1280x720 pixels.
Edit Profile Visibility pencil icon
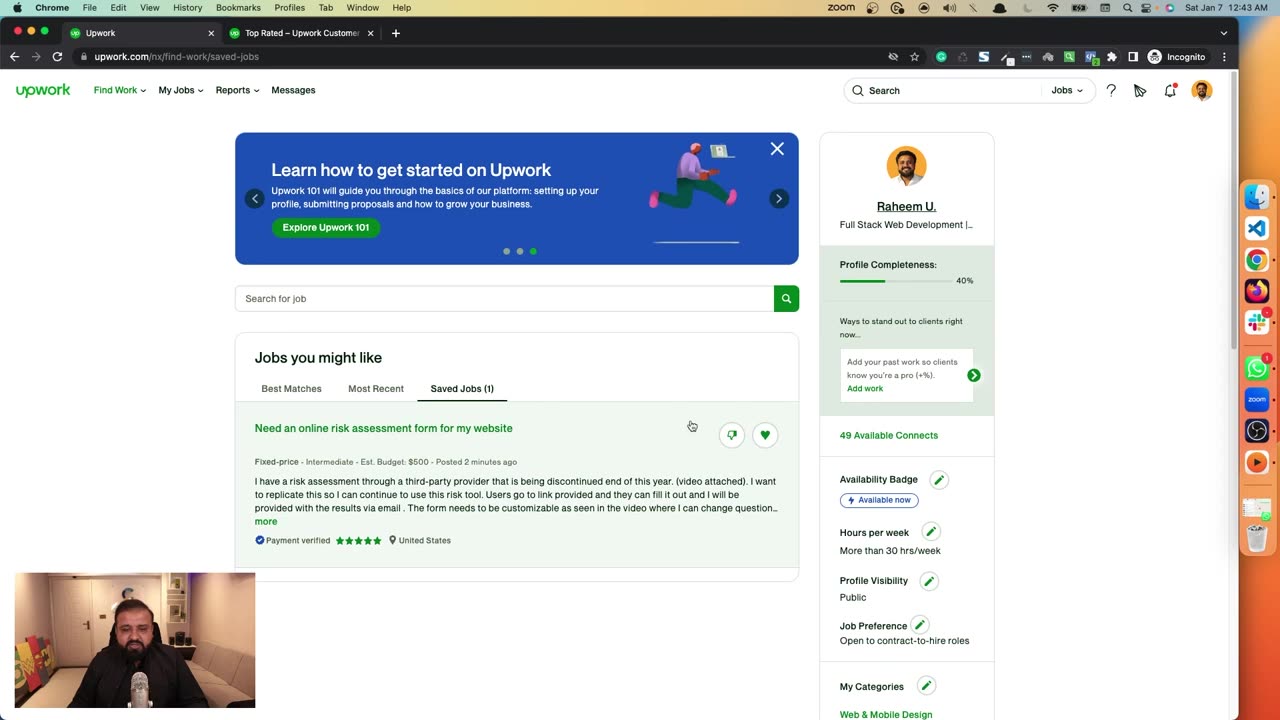(x=929, y=581)
